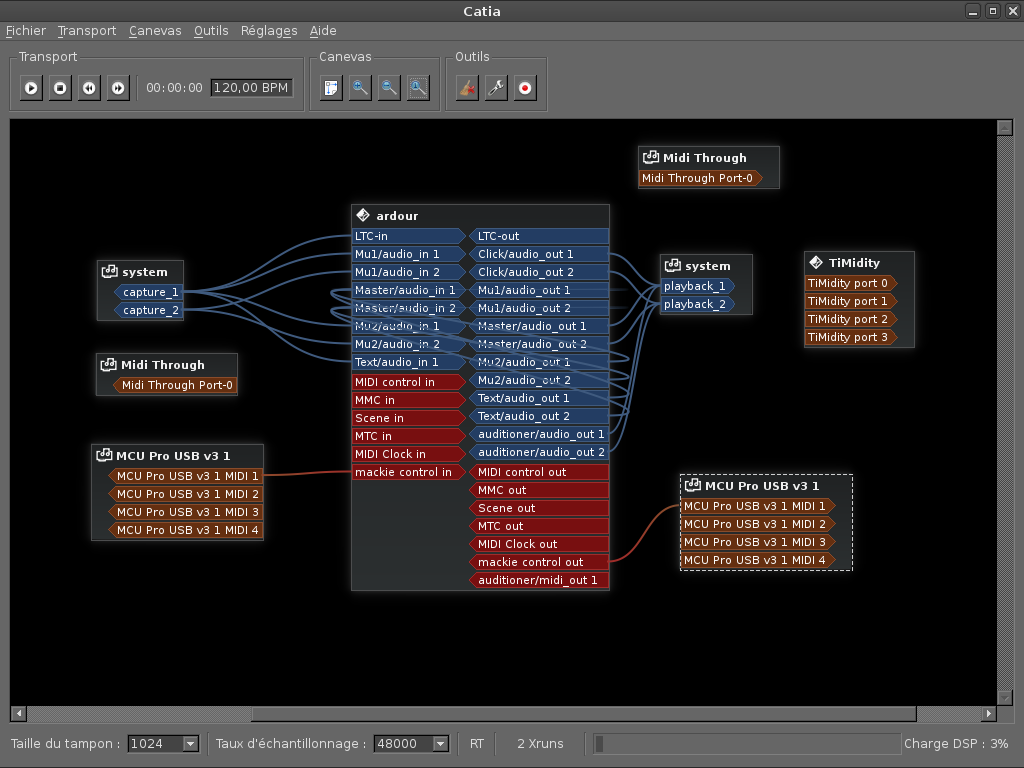Click the 00:00:00 transport time display
The width and height of the screenshot is (1024, 768).
tap(174, 88)
